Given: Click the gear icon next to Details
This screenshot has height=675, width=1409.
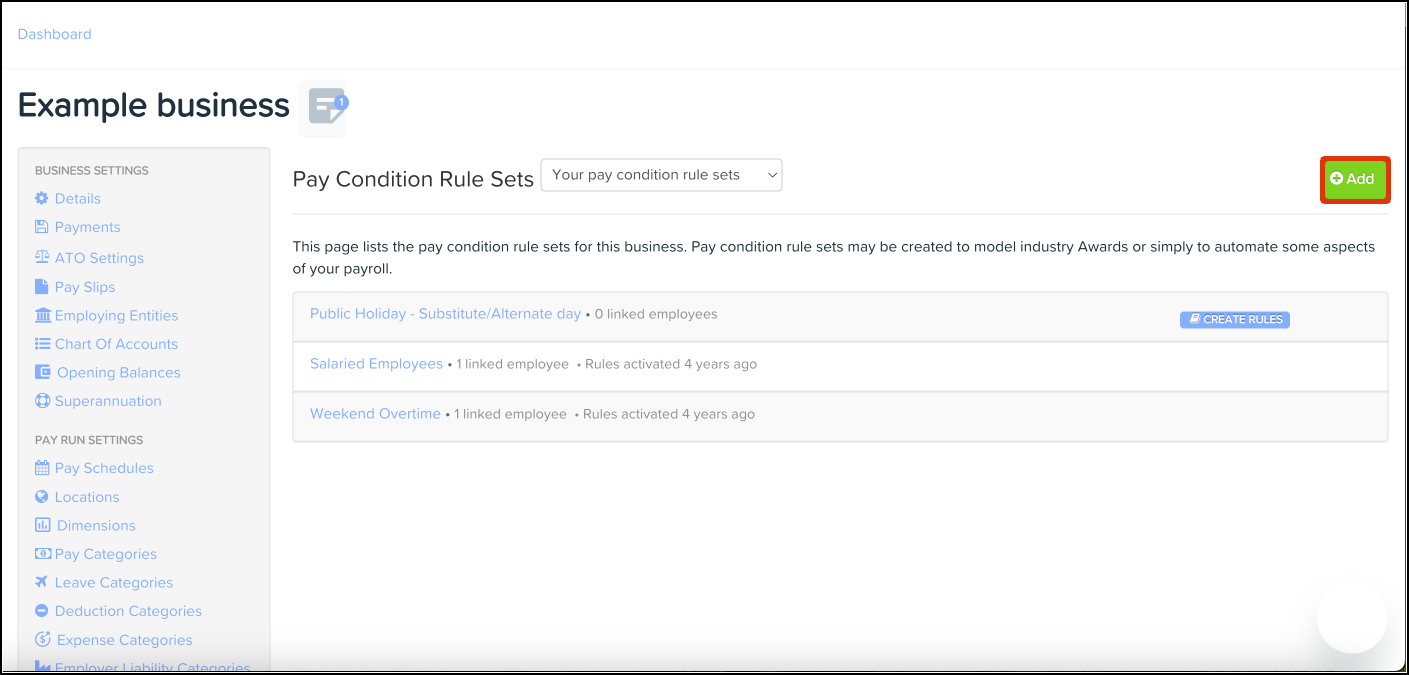Looking at the screenshot, I should click(42, 198).
